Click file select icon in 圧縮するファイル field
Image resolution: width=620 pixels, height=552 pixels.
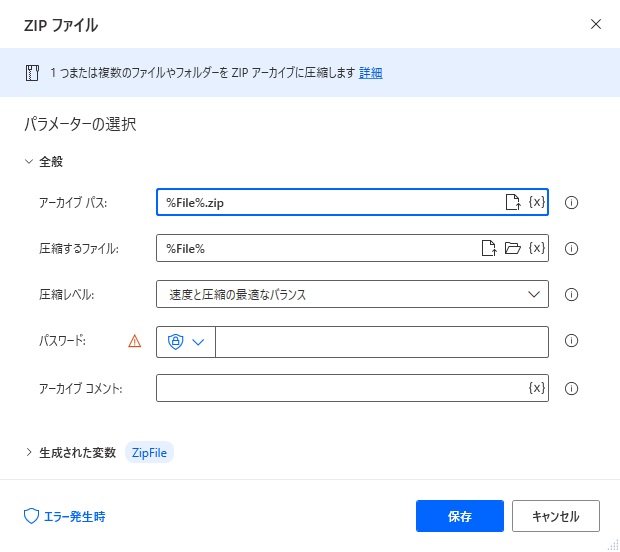point(489,248)
